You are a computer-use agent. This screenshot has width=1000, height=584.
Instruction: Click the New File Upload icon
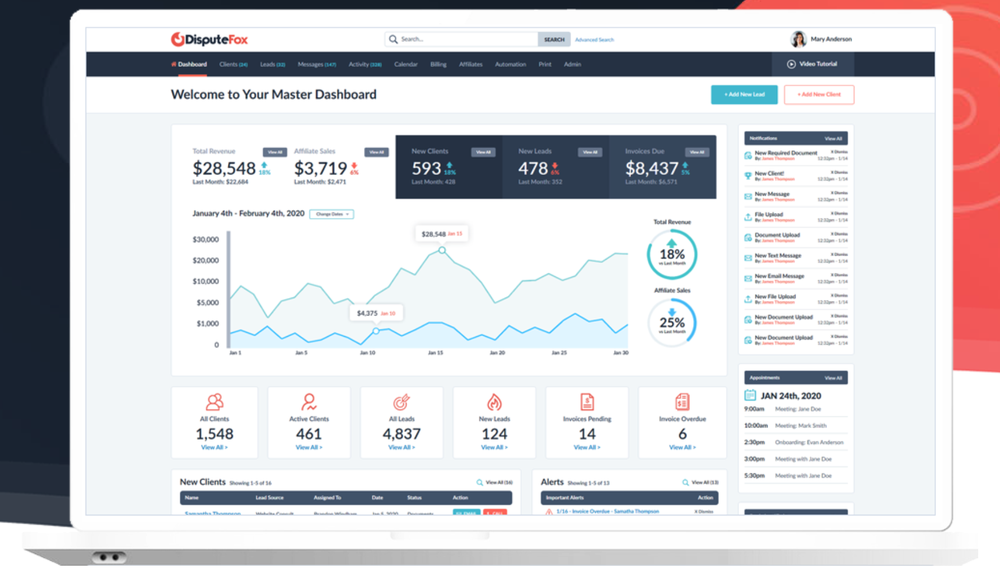748,299
